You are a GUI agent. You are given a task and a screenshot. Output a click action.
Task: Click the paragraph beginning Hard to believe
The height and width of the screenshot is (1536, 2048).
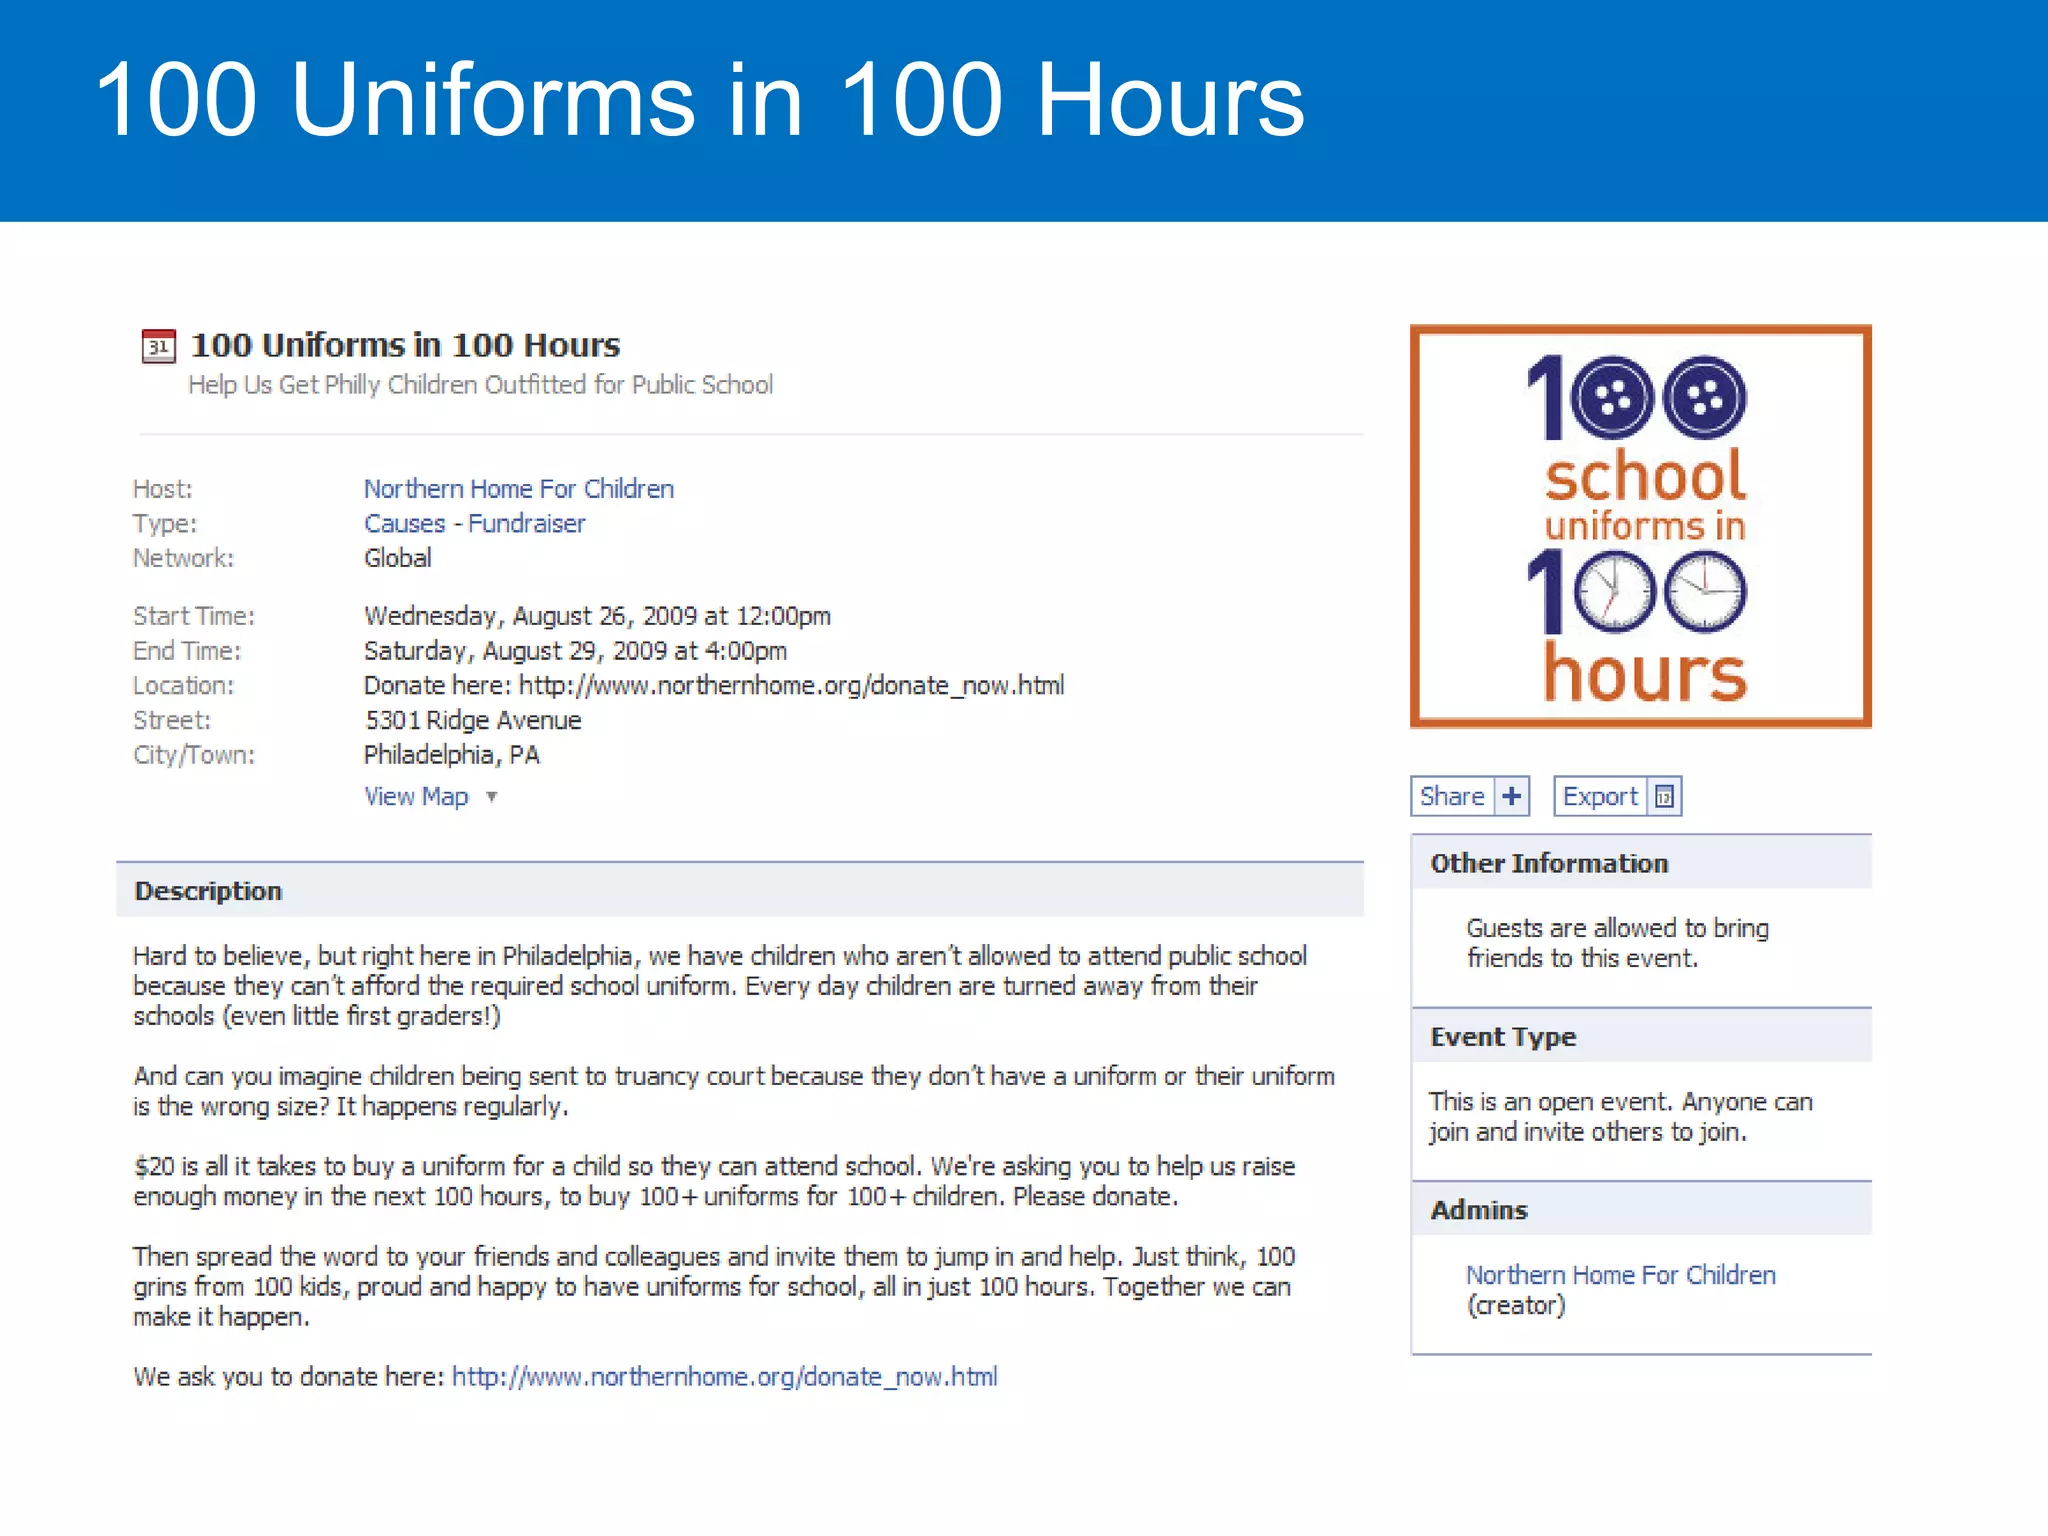(720, 986)
